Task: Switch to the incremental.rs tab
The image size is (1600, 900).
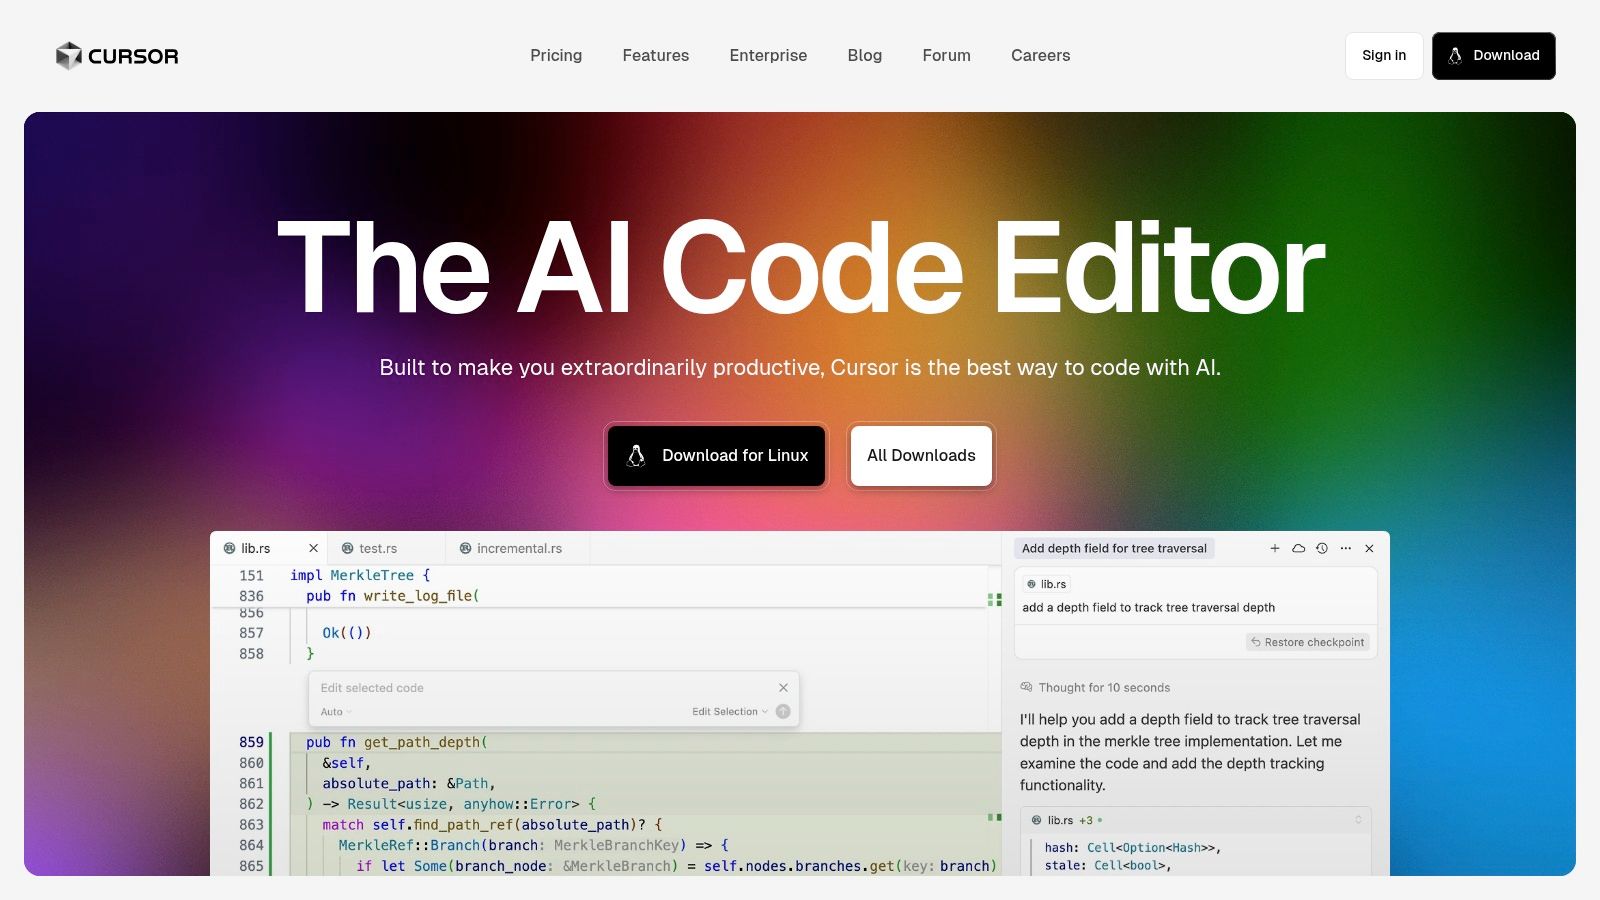Action: [519, 548]
